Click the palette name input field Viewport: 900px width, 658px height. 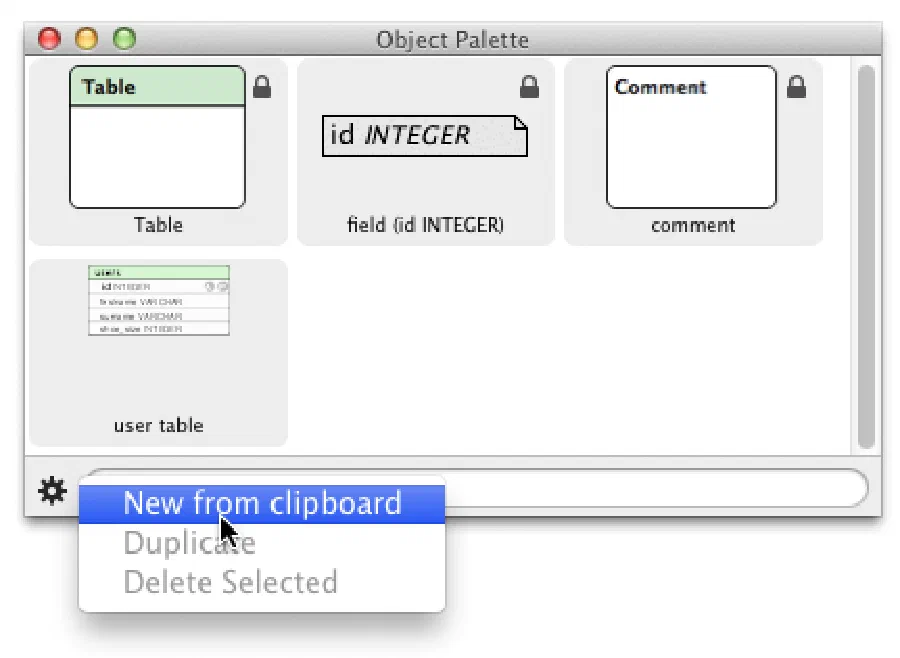tap(656, 488)
